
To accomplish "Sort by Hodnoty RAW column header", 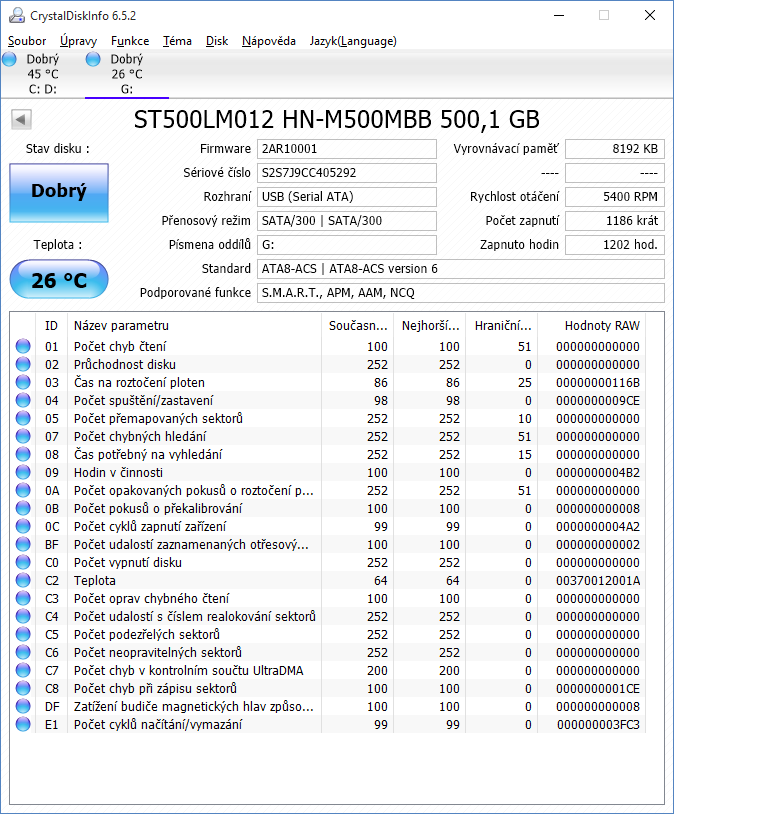I will click(601, 325).
